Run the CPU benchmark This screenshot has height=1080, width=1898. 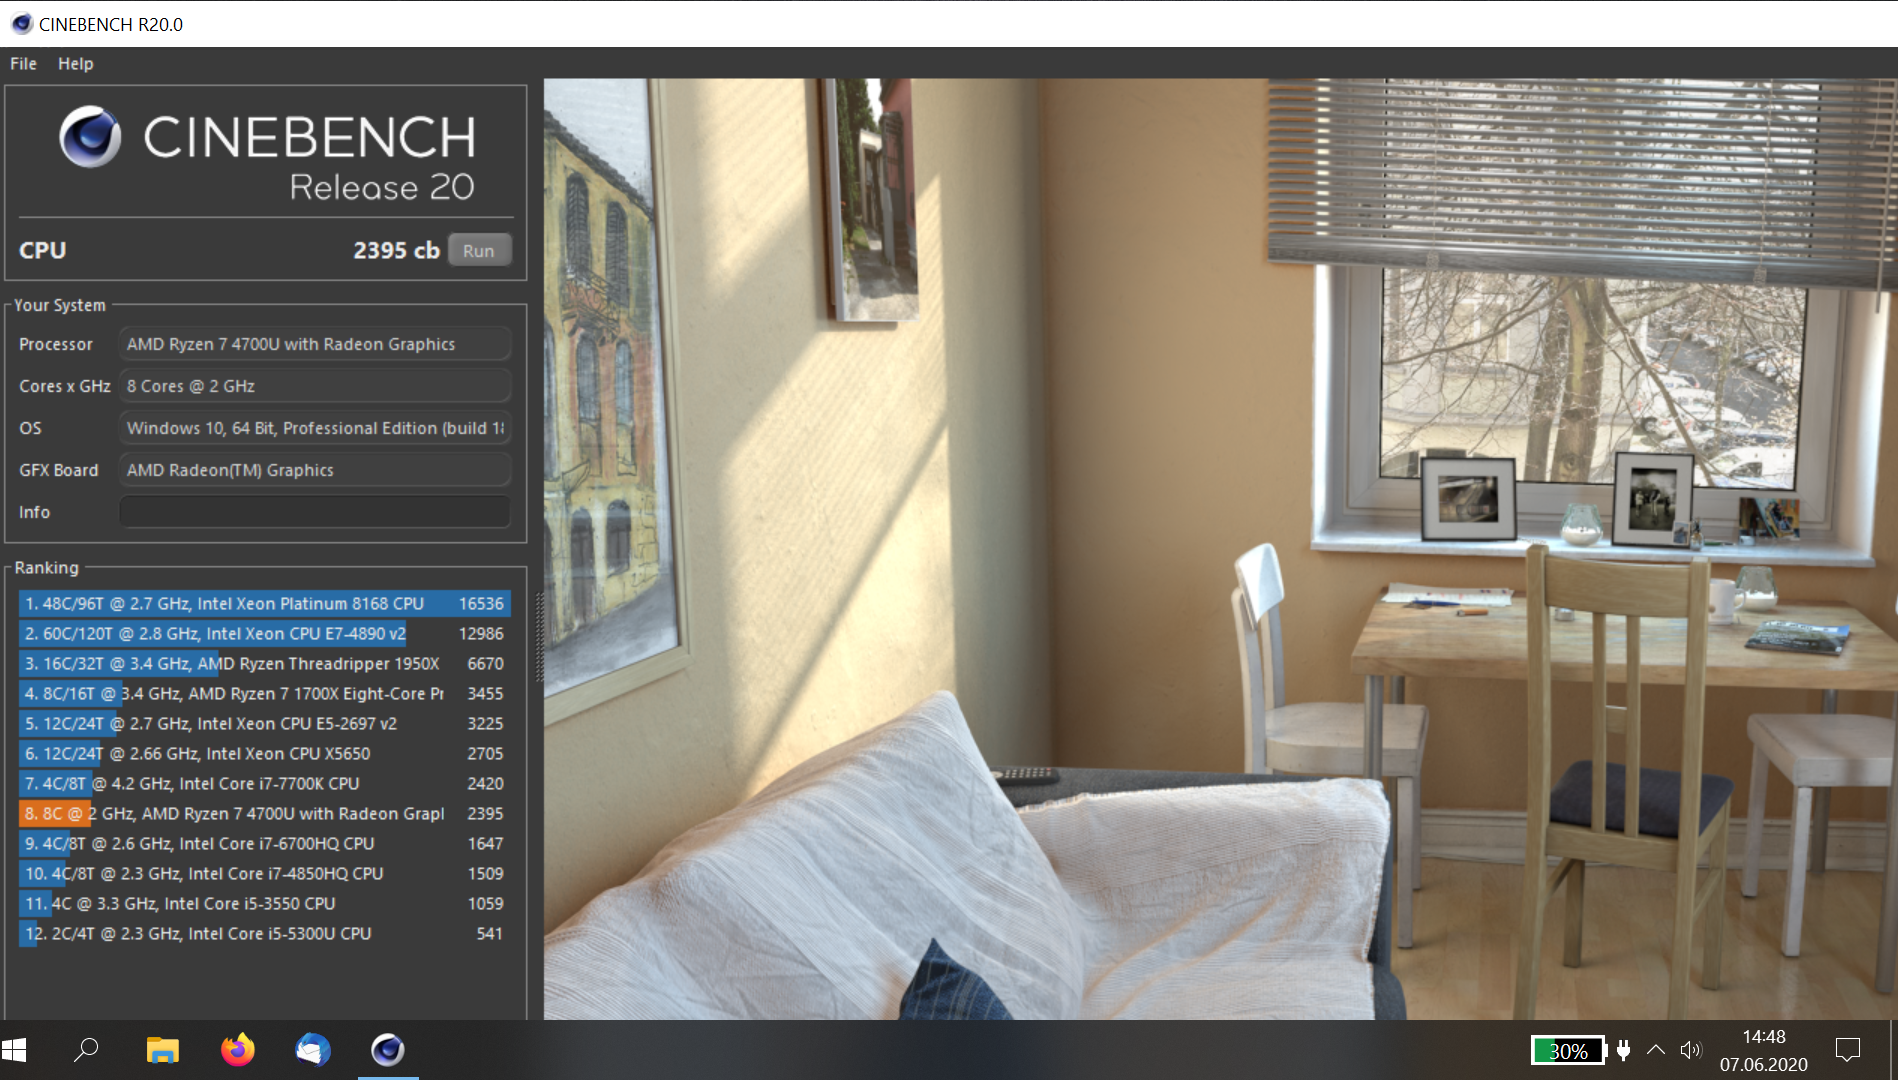coord(479,250)
